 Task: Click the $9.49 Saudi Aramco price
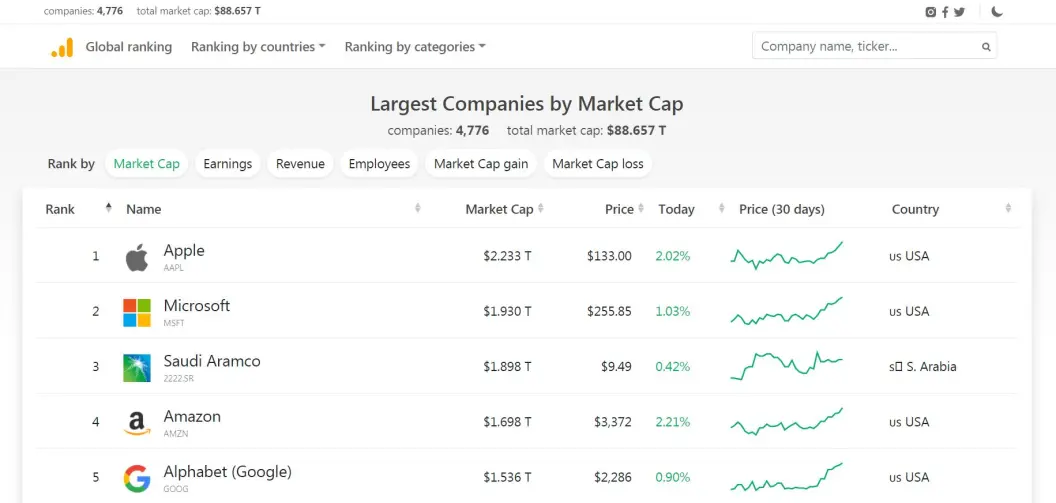pyautogui.click(x=616, y=366)
